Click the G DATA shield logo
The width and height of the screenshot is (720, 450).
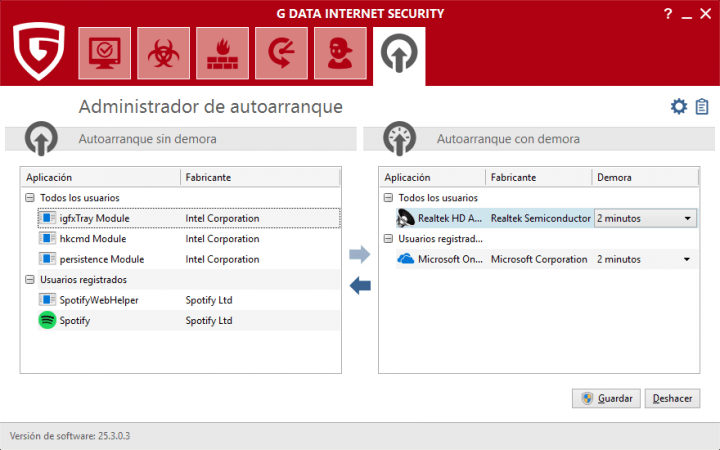pos(39,51)
